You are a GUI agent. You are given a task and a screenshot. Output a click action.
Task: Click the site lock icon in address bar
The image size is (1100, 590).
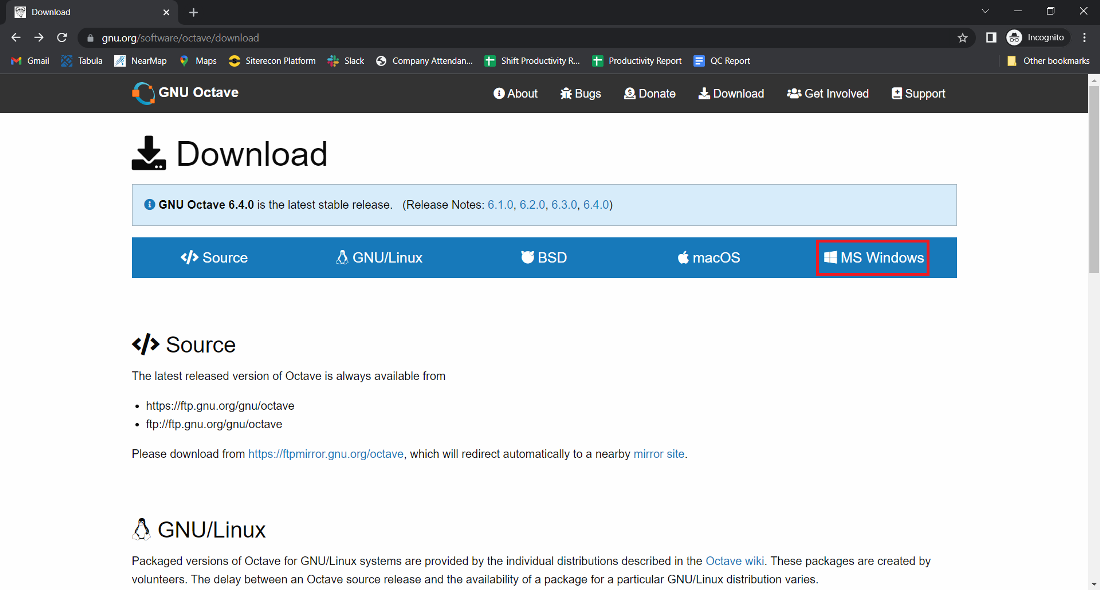coord(90,38)
